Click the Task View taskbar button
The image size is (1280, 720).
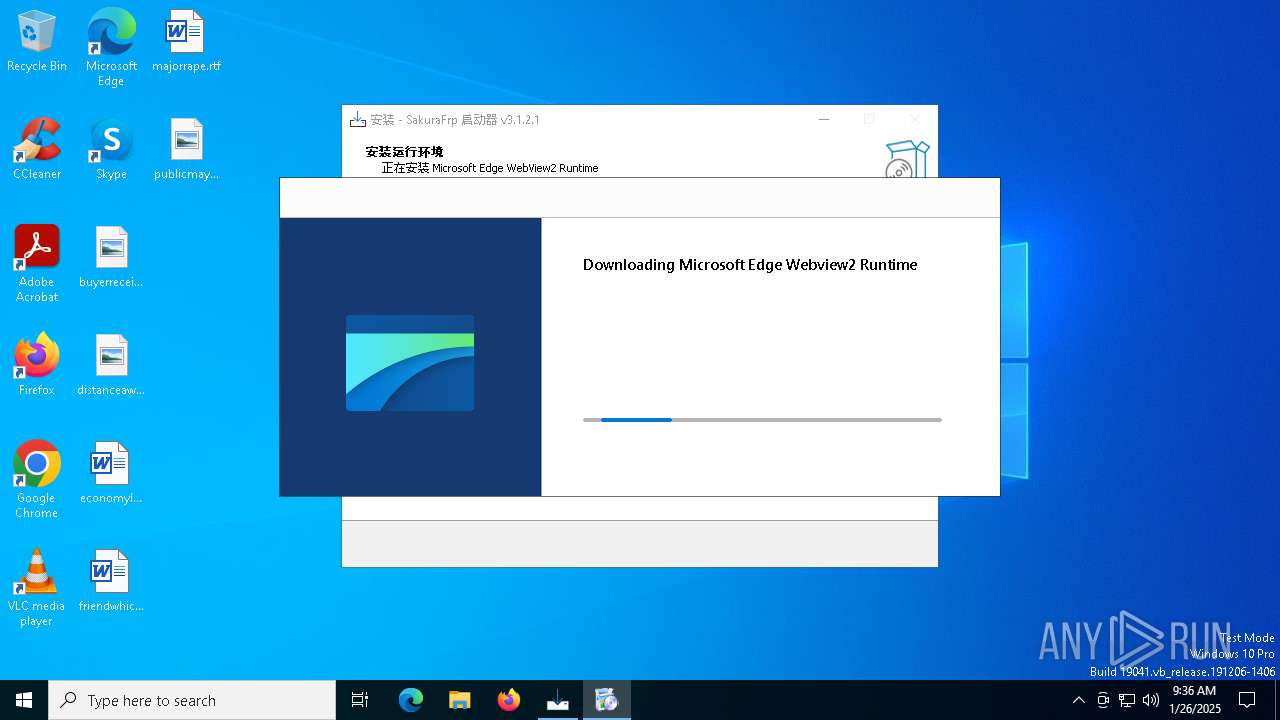360,700
